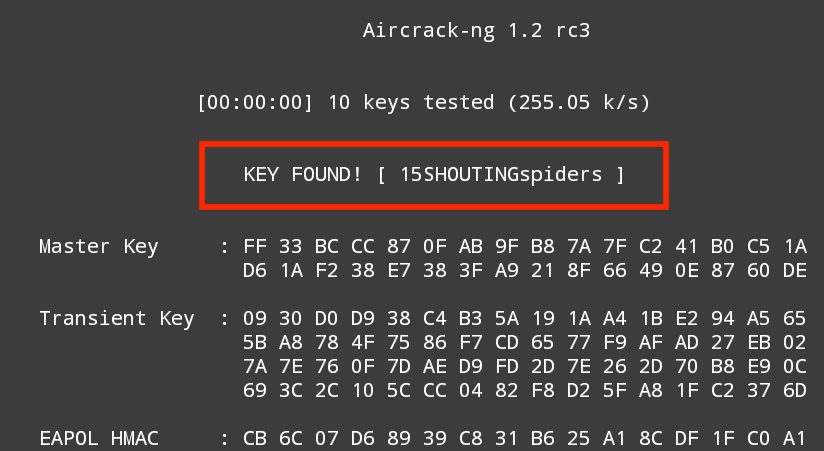Click byte D6 starting second Master Key row
This screenshot has height=451, width=824.
click(x=255, y=271)
